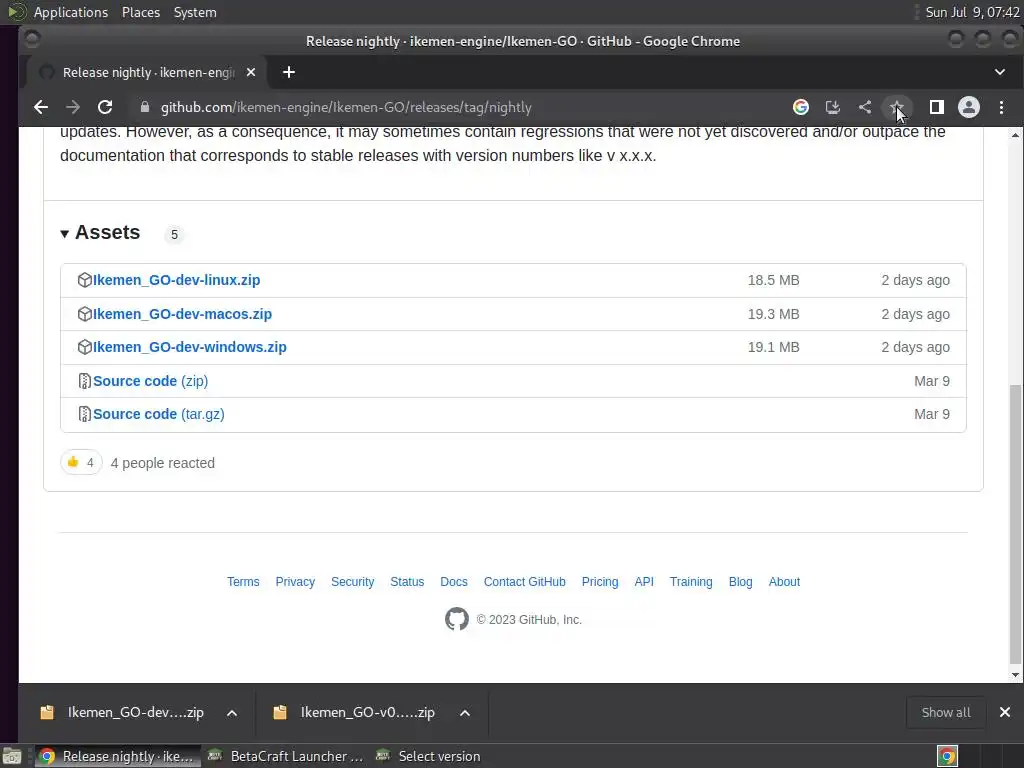
Task: Open downloaded Ikemen_GO-dev....zip file
Action: (122, 712)
